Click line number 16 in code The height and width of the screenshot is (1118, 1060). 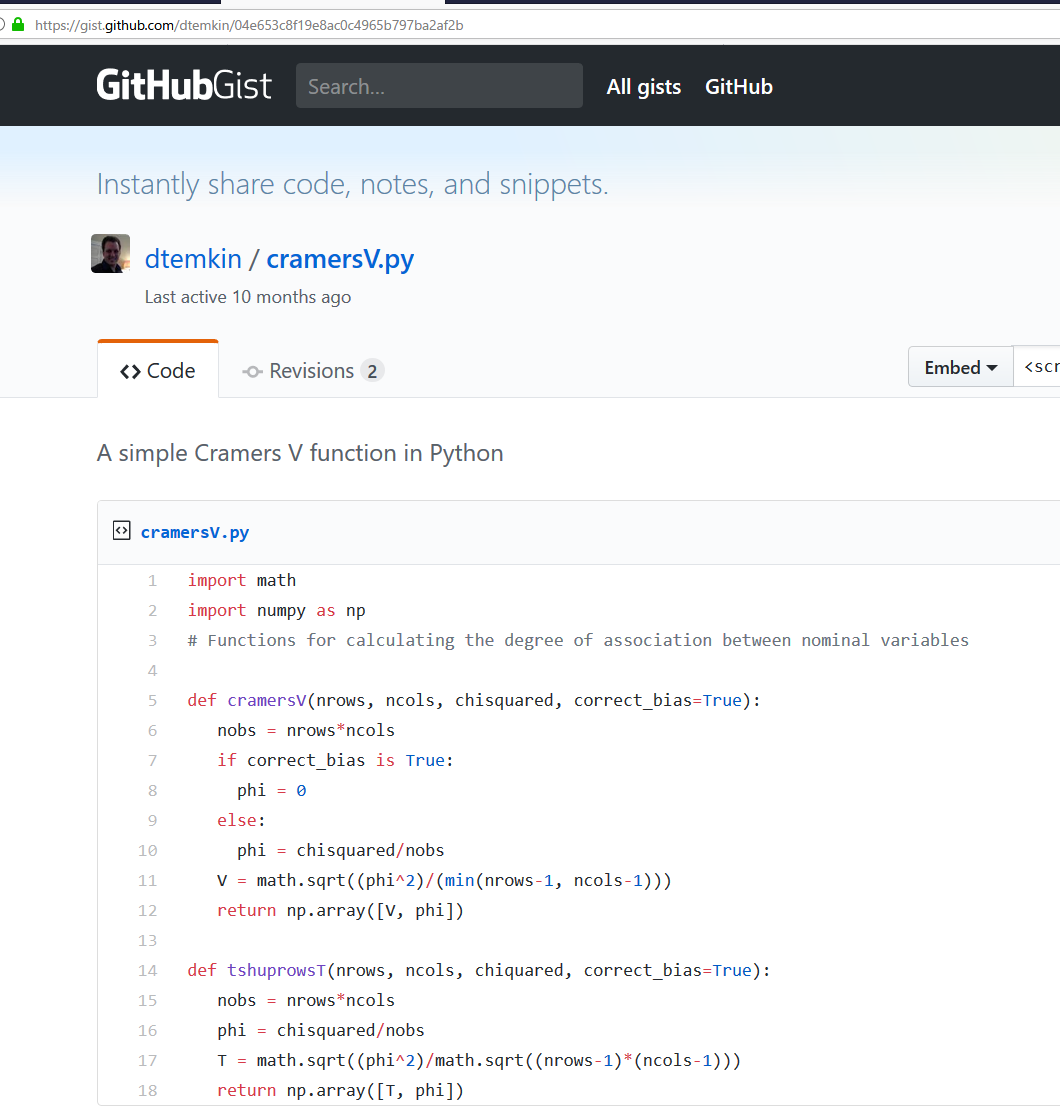click(148, 1030)
